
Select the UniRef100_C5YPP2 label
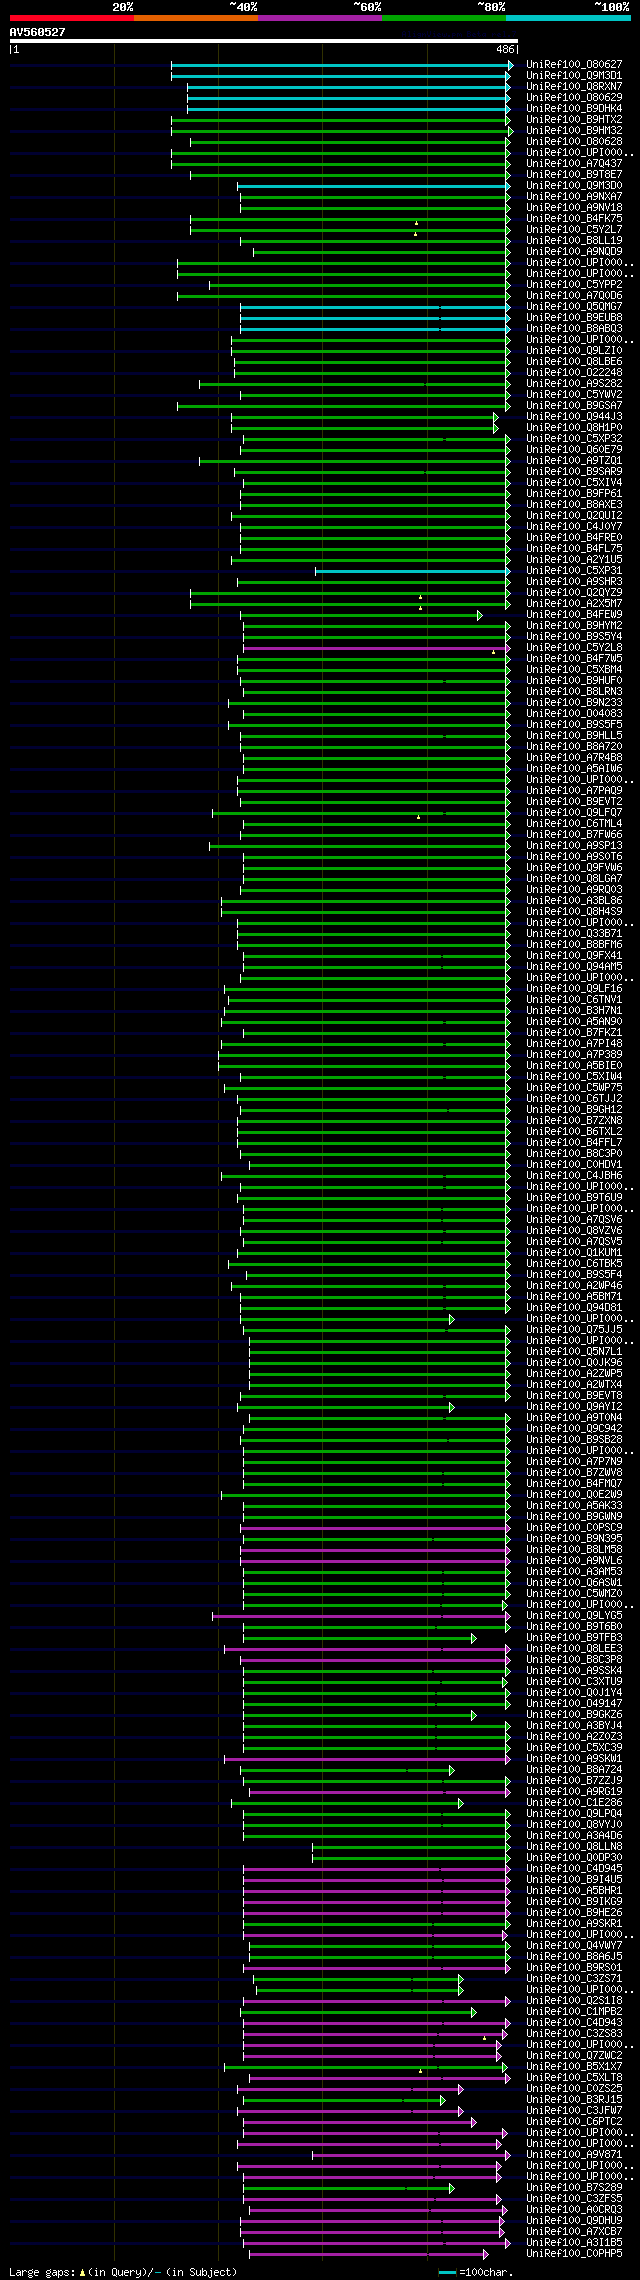pos(574,285)
